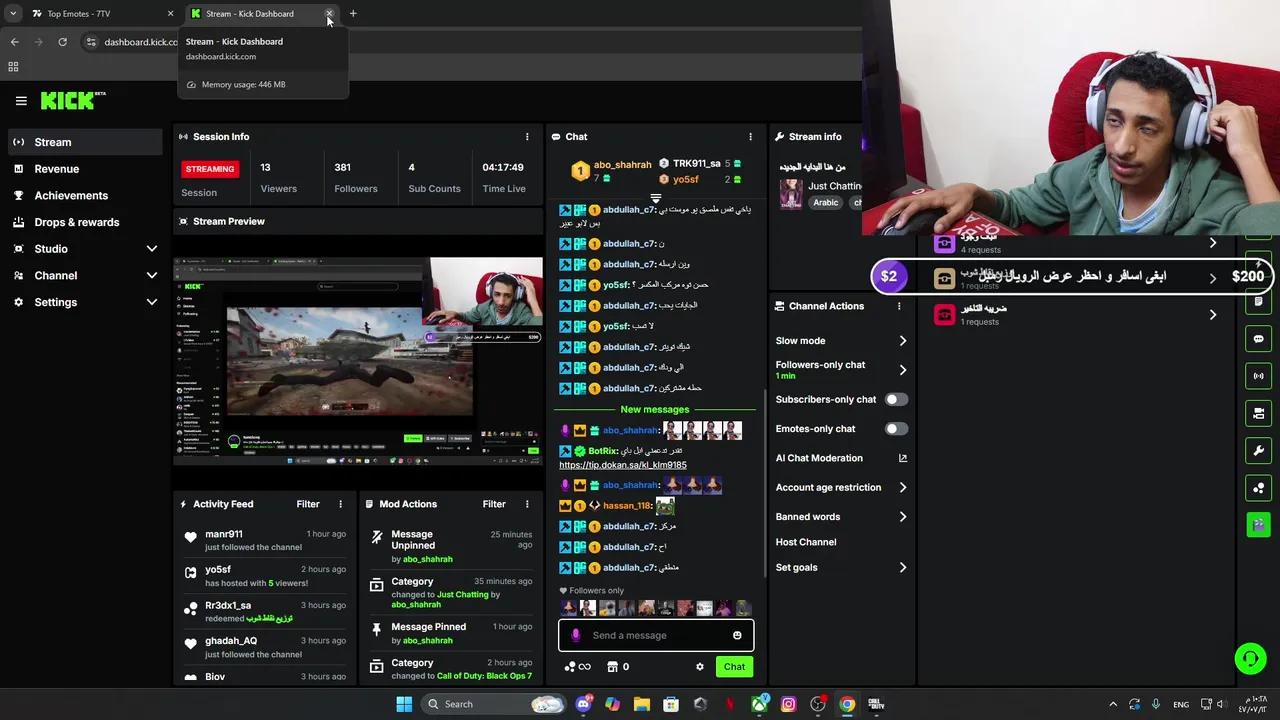
Task: Click abo_shahrah top gifter in chat header
Action: [x=611, y=171]
